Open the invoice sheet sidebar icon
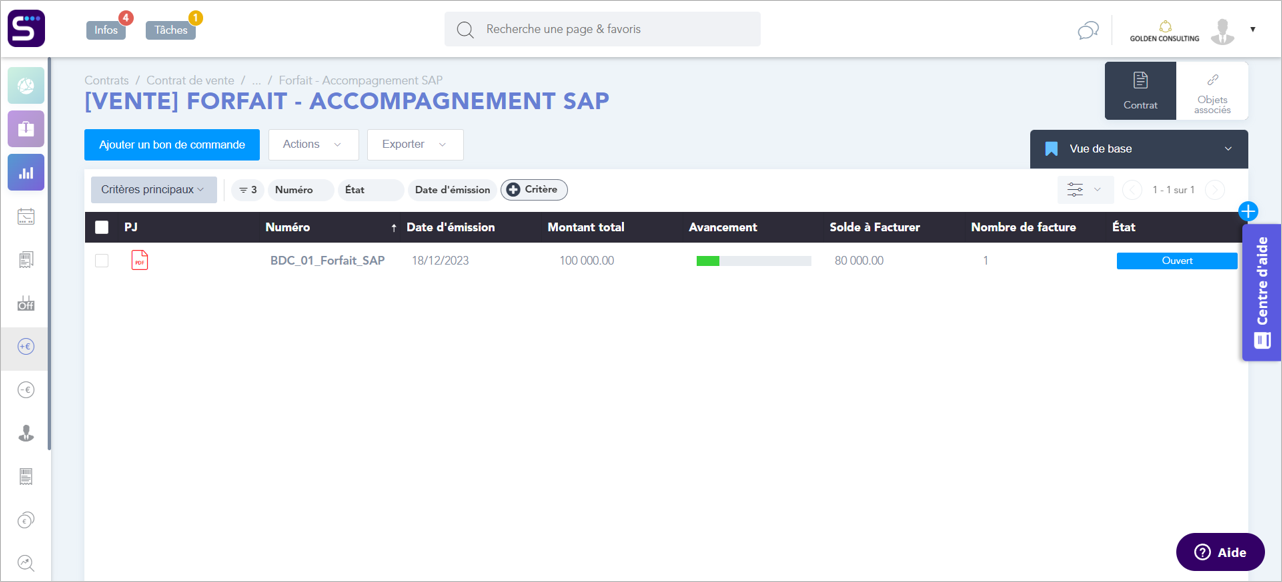The width and height of the screenshot is (1282, 582). pos(26,476)
